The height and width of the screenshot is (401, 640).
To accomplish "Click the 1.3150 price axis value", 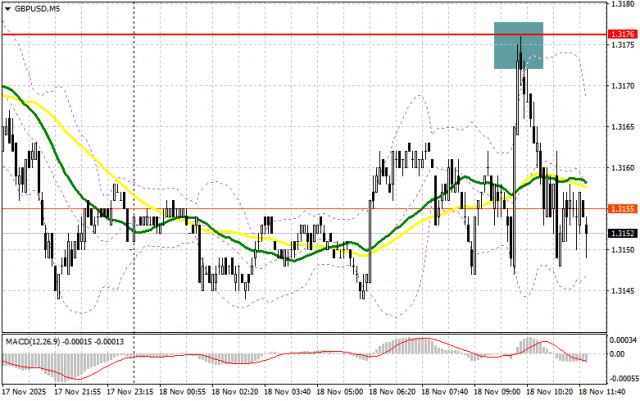I will (622, 250).
